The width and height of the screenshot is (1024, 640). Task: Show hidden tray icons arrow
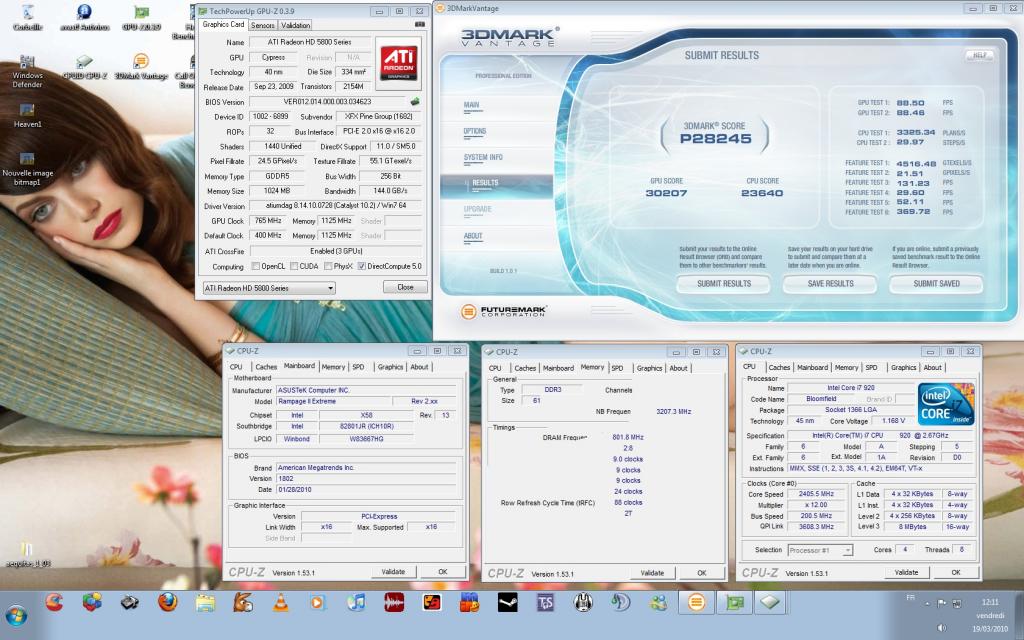[x=928, y=603]
